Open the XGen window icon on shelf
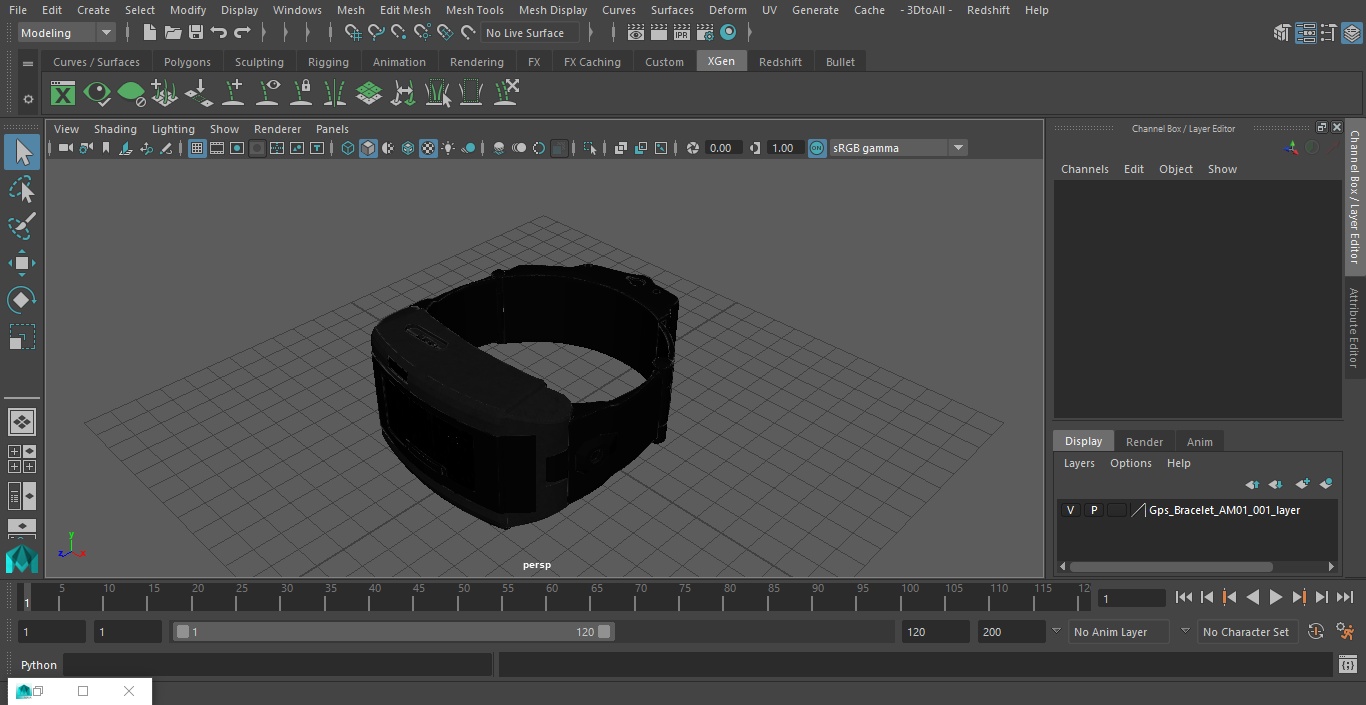1366x705 pixels. [63, 94]
